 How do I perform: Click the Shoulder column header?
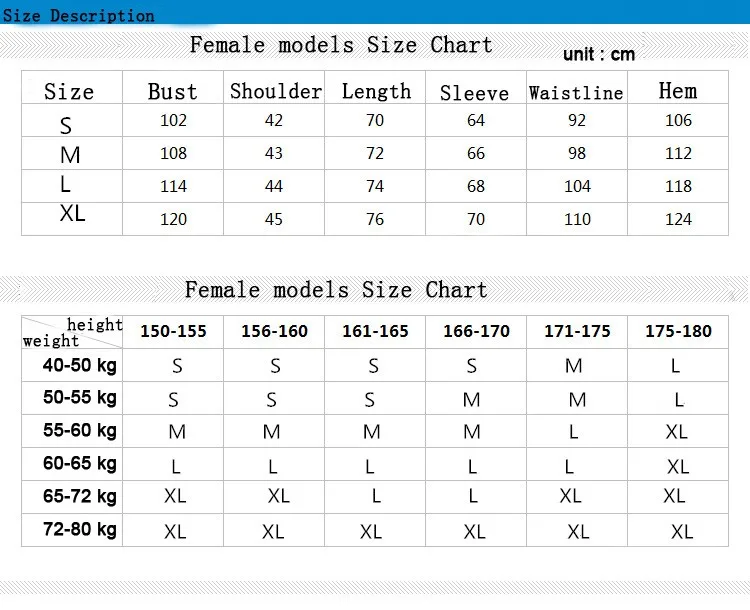(276, 91)
